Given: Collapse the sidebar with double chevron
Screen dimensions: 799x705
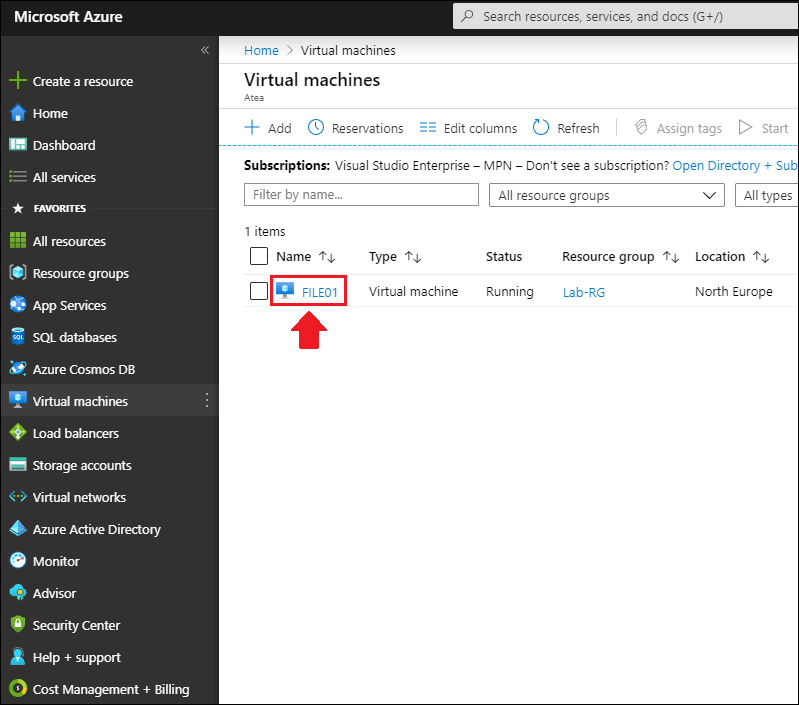Looking at the screenshot, I should (x=205, y=50).
